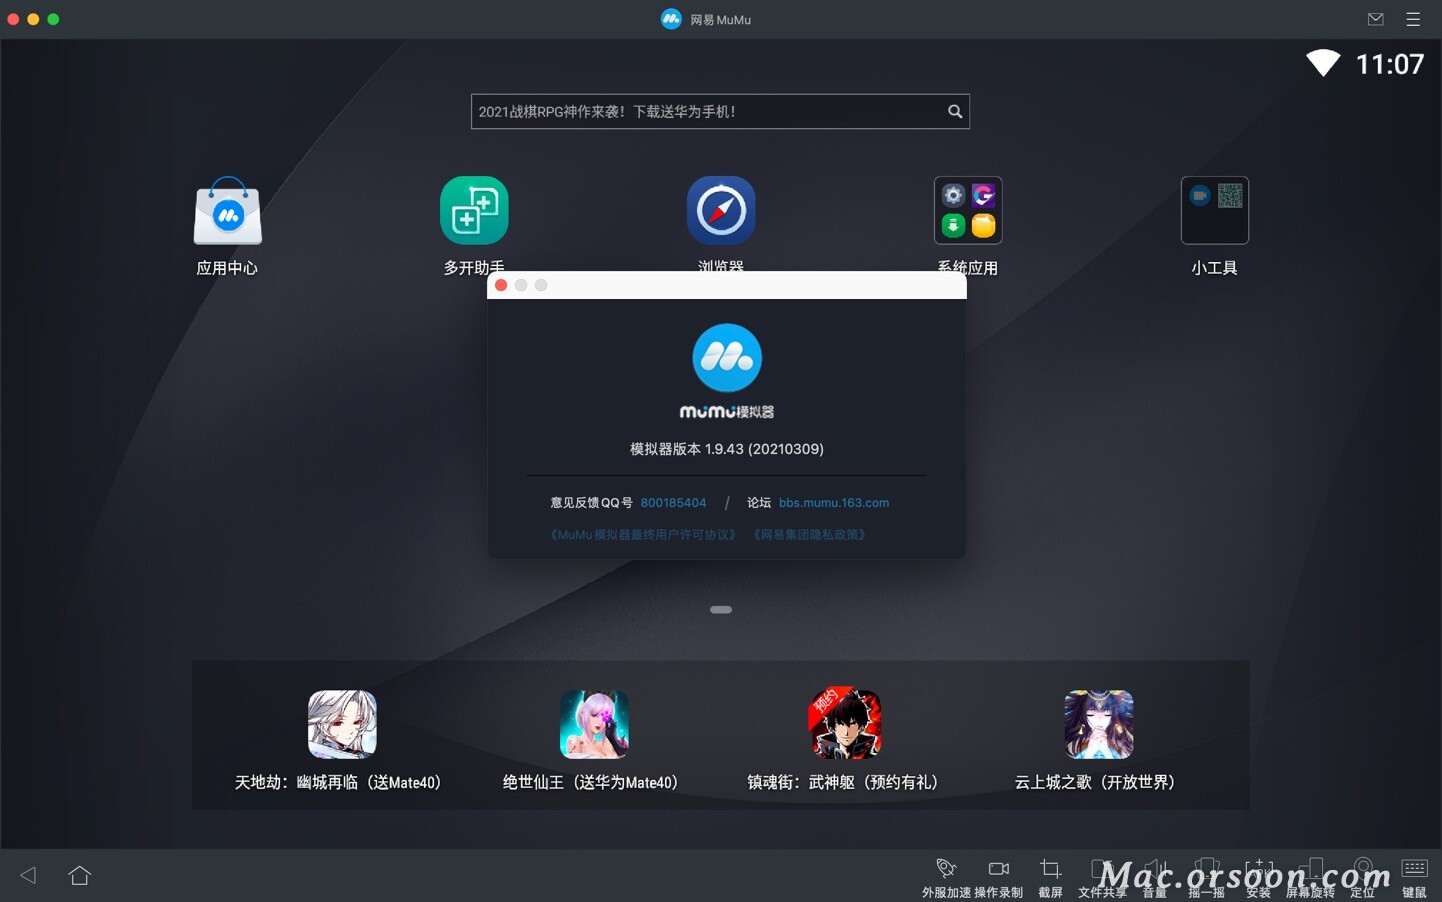Take a screenshot with 截屏 tool
This screenshot has width=1442, height=902.
(1050, 876)
